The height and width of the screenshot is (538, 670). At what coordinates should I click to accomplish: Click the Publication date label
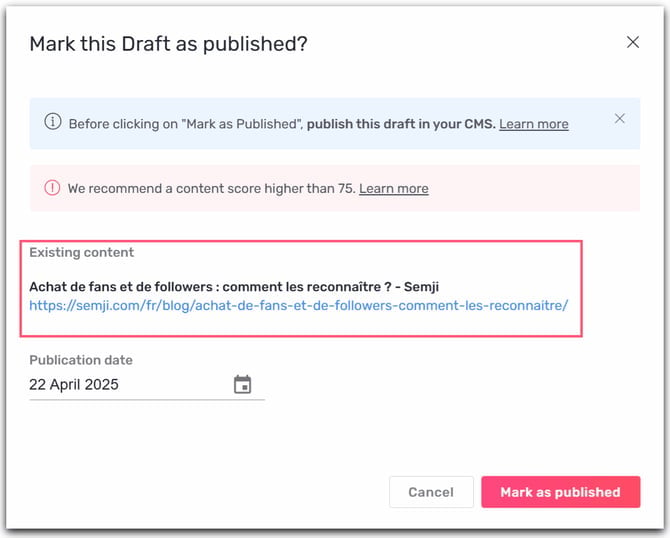[x=81, y=360]
